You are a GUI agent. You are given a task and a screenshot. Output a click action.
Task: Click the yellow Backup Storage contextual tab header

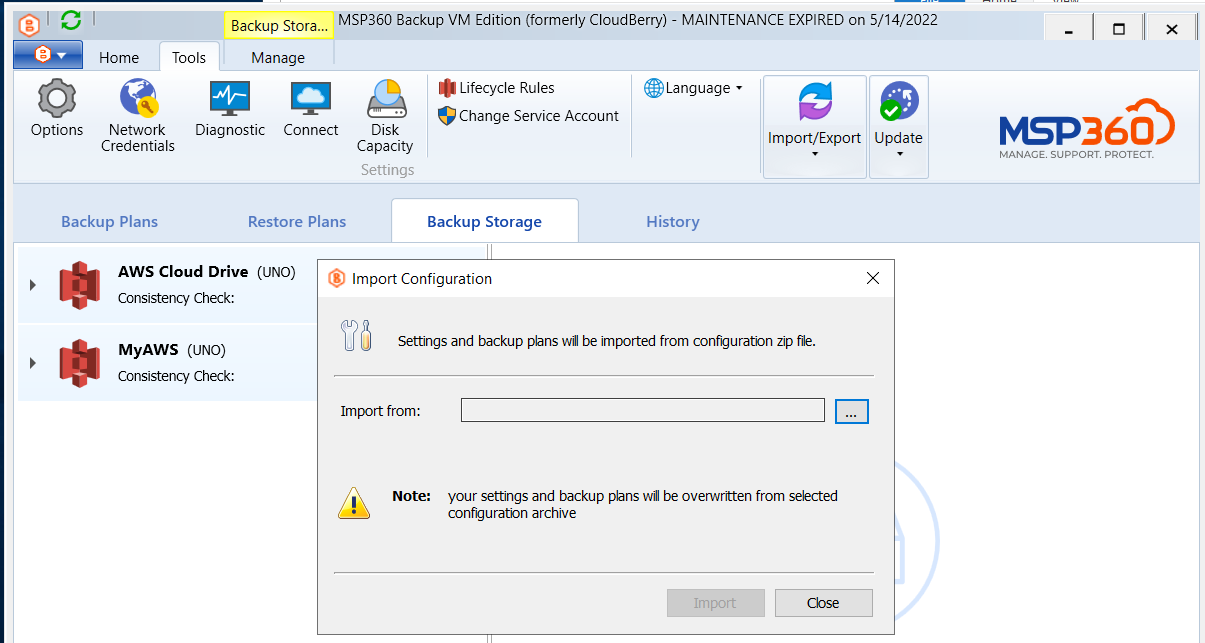(279, 26)
